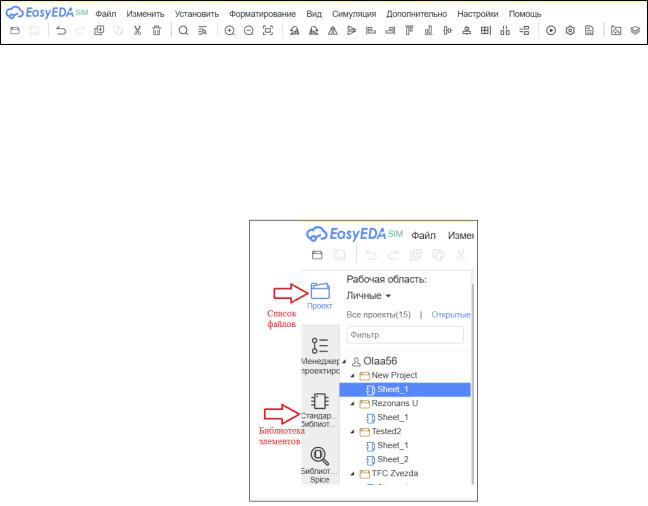The height and width of the screenshot is (506, 648).
Task: Open simulation settings via the gear icon
Action: [x=570, y=30]
